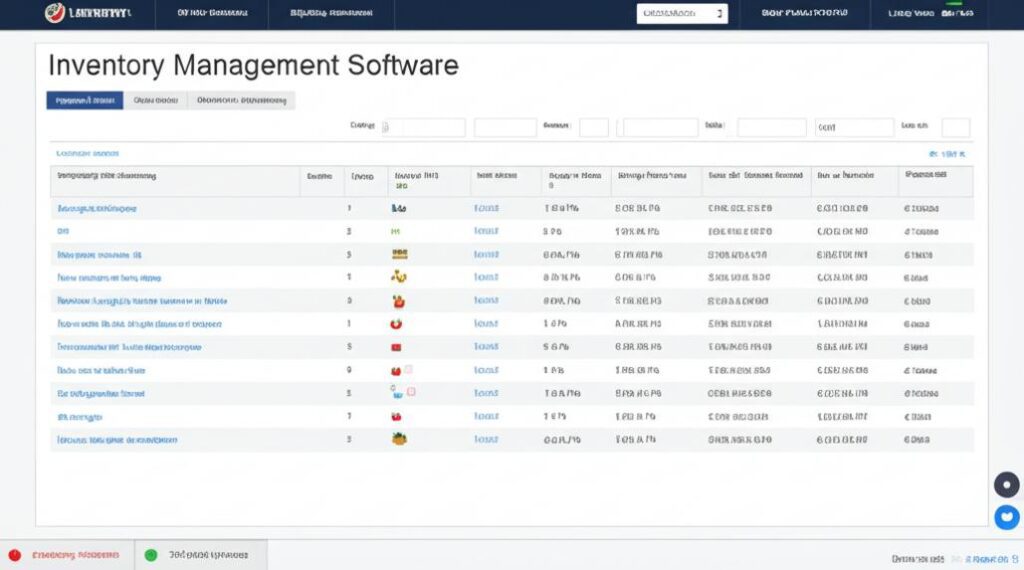Screen dimensions: 1024x570
Task: Click the blue round floating button at right edge
Action: coord(1006,517)
